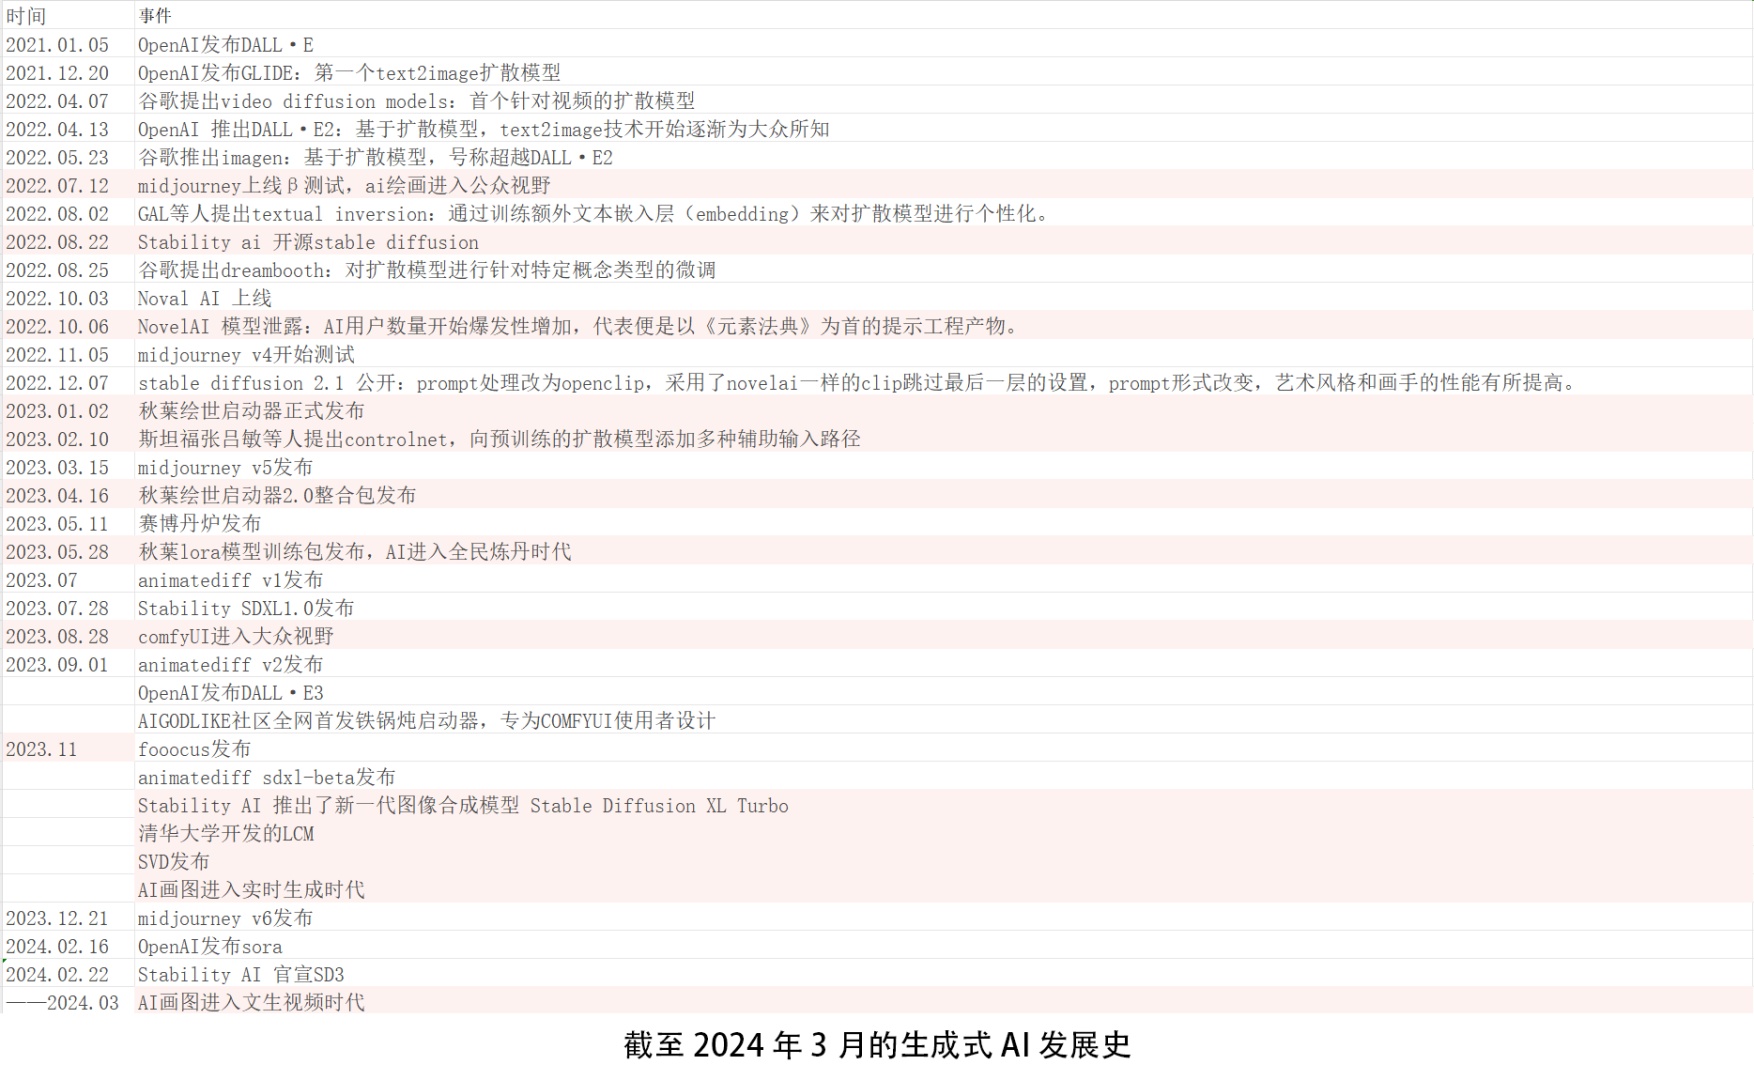Select the midjourney上线β测试 cell
The width and height of the screenshot is (1754, 1080).
[943, 185]
